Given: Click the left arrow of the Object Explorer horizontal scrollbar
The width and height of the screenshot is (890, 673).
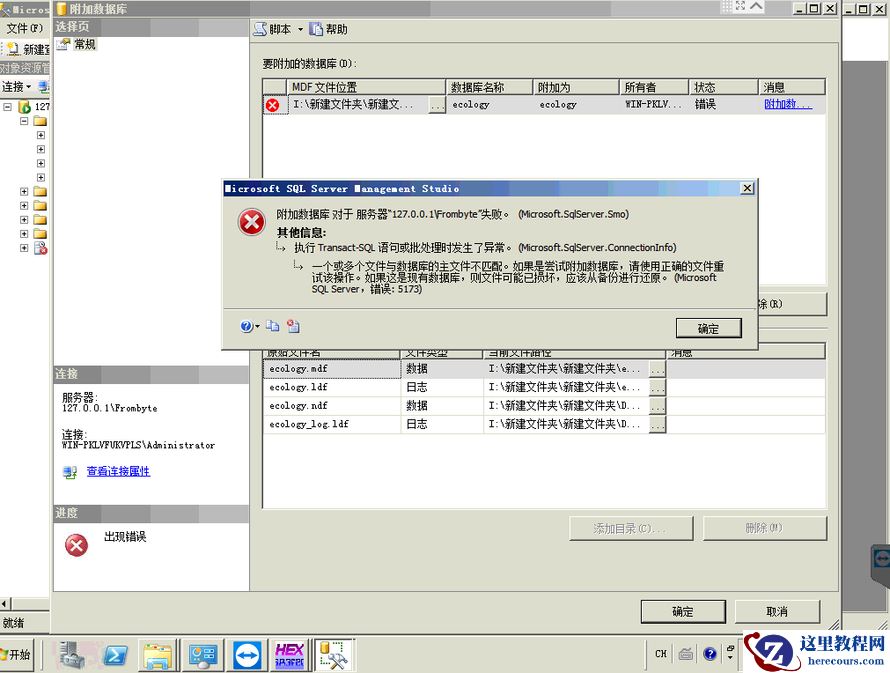Looking at the screenshot, I should coord(4,604).
